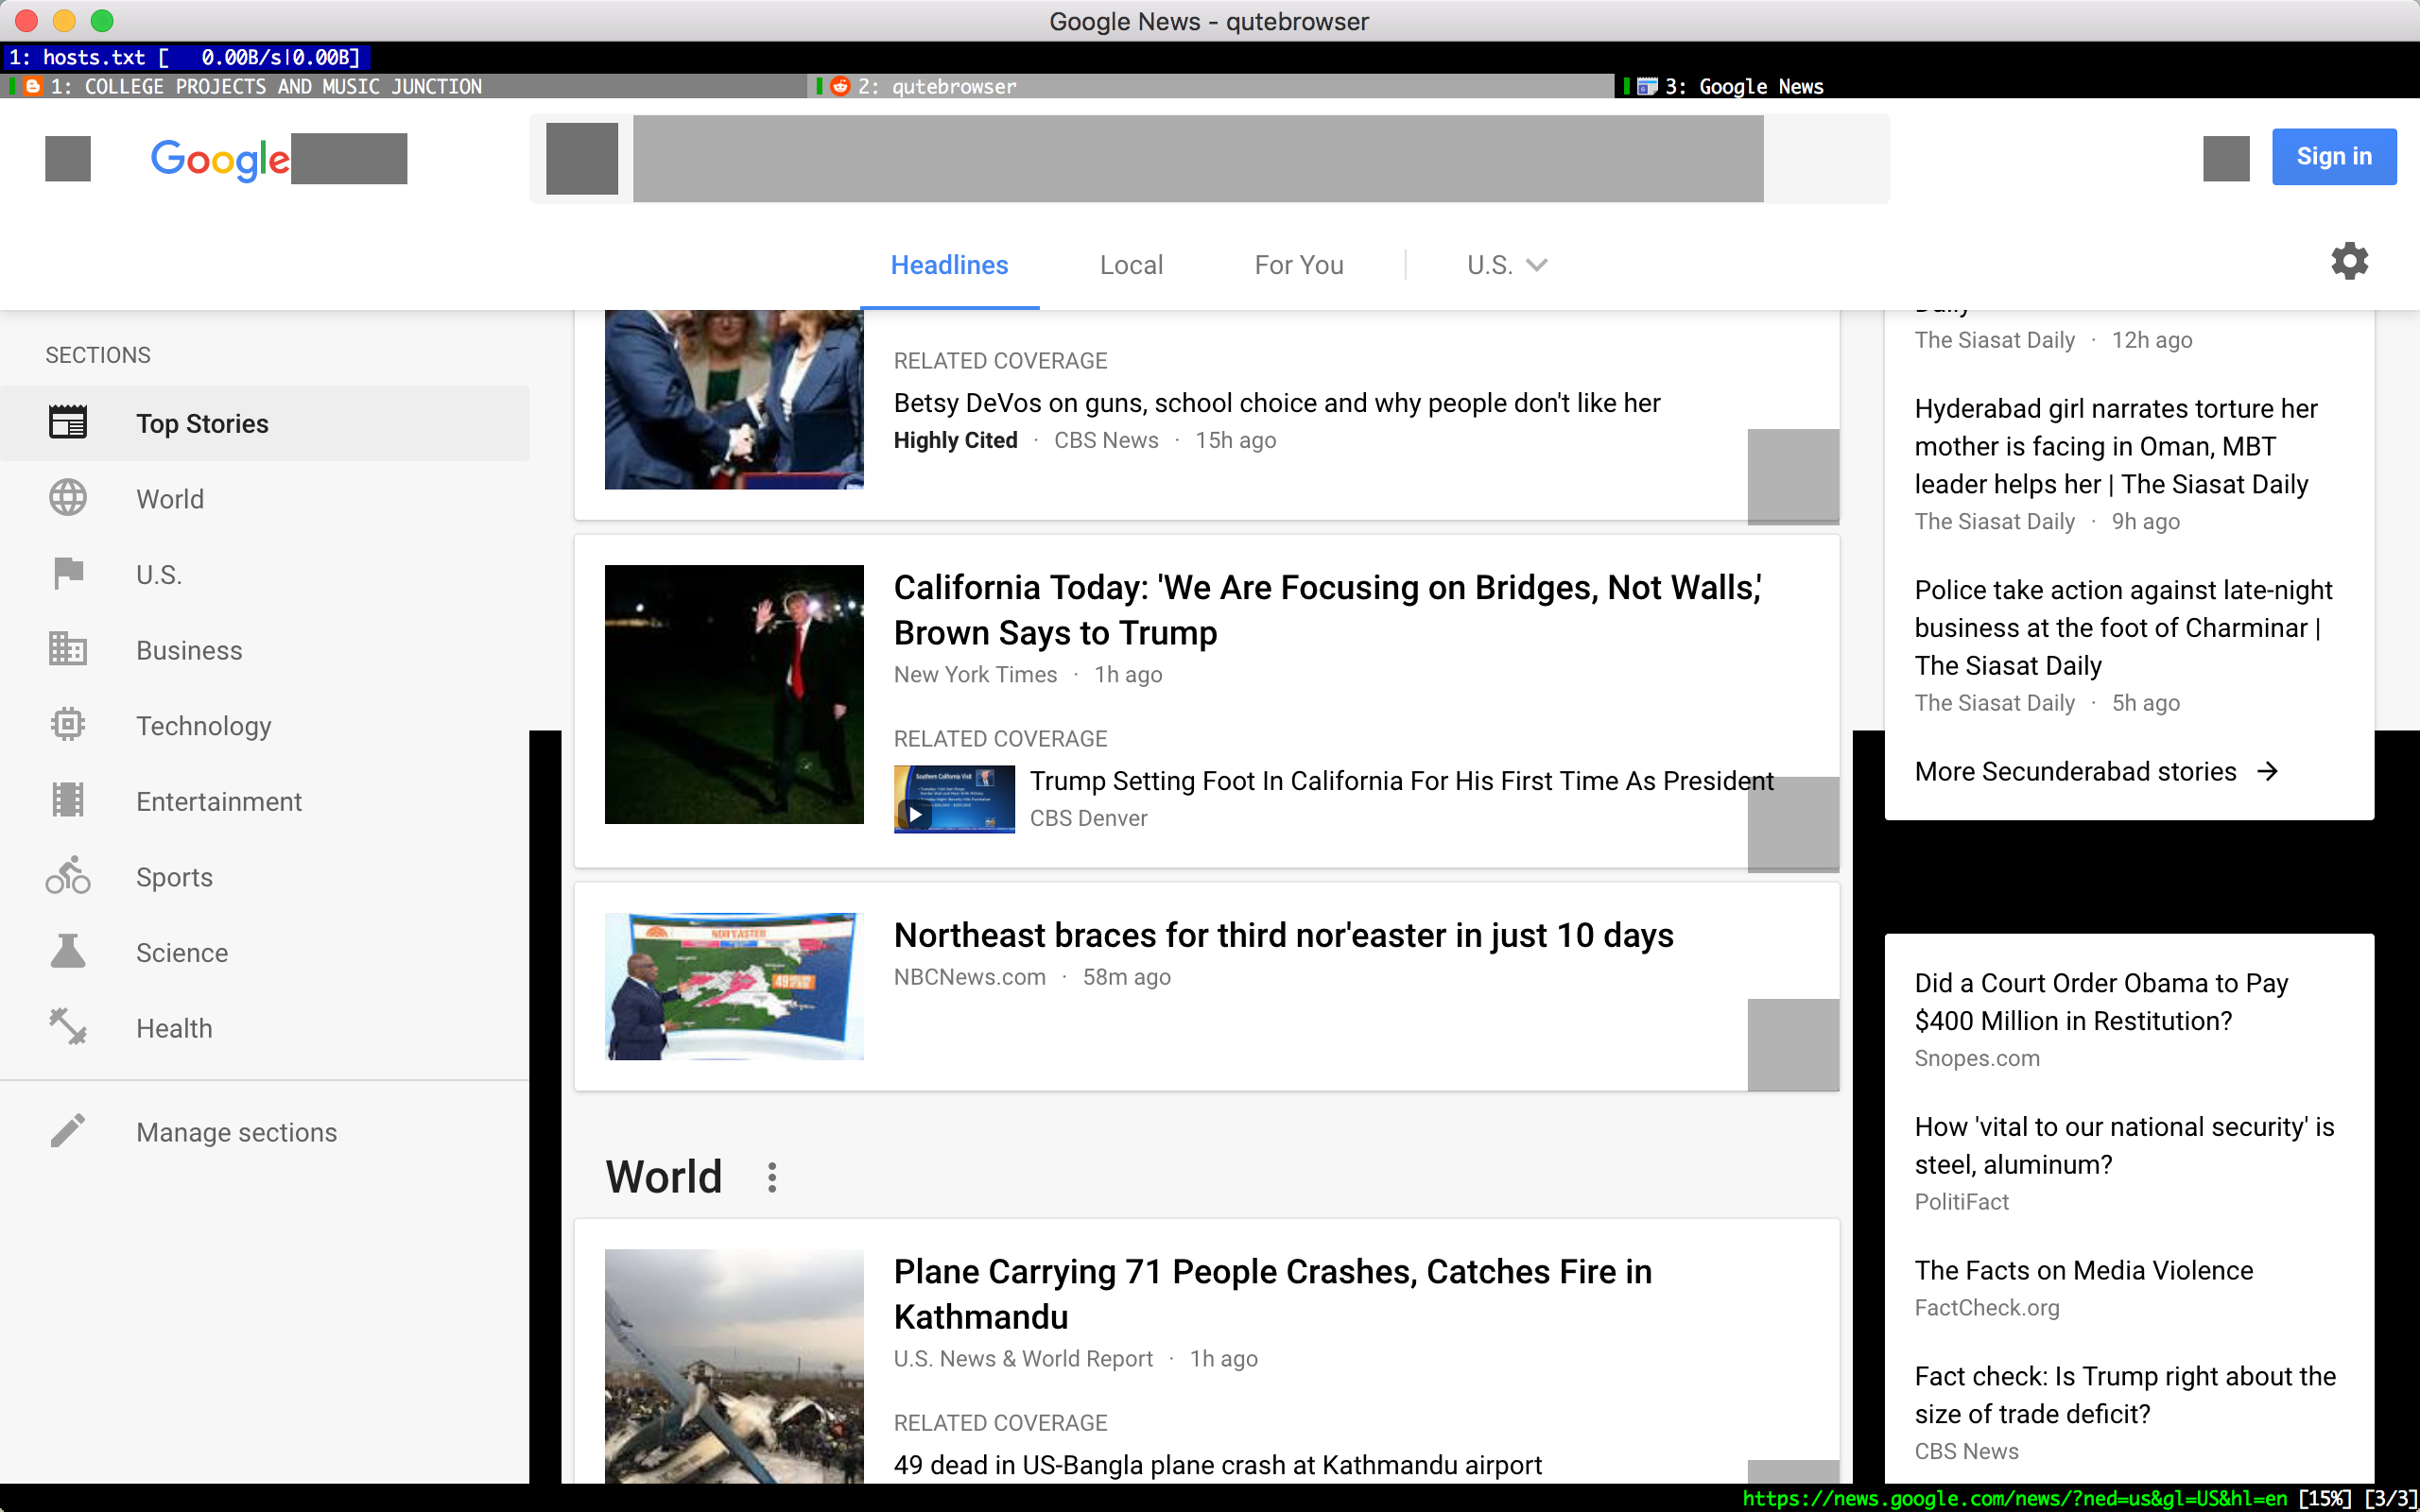
Task: Open Hyderabad girl narrates torture story
Action: pyautogui.click(x=2116, y=446)
